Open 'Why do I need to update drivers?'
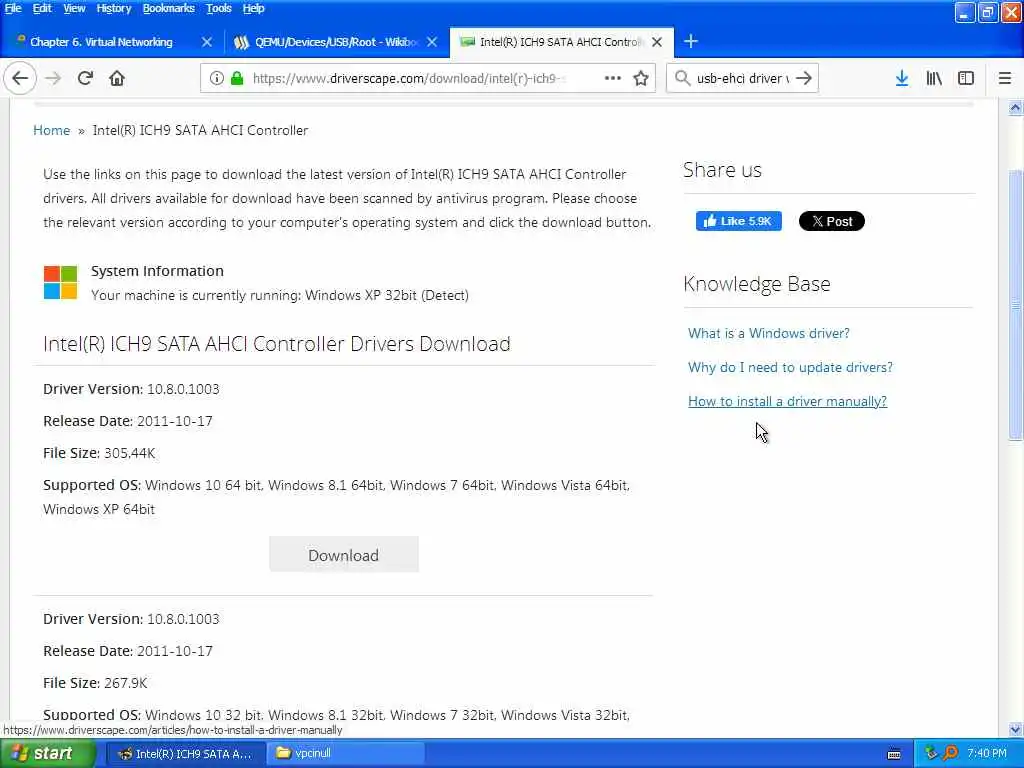The width and height of the screenshot is (1024, 768). tap(790, 367)
